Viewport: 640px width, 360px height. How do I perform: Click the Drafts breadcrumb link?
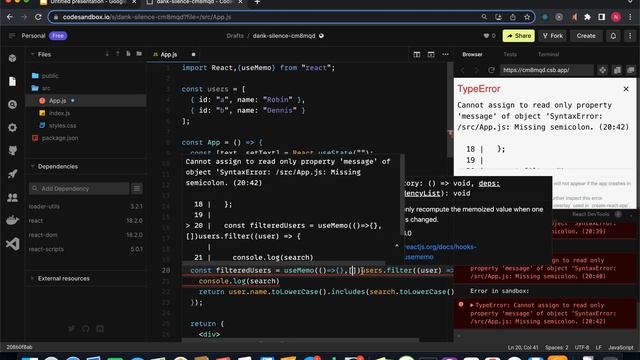point(235,36)
